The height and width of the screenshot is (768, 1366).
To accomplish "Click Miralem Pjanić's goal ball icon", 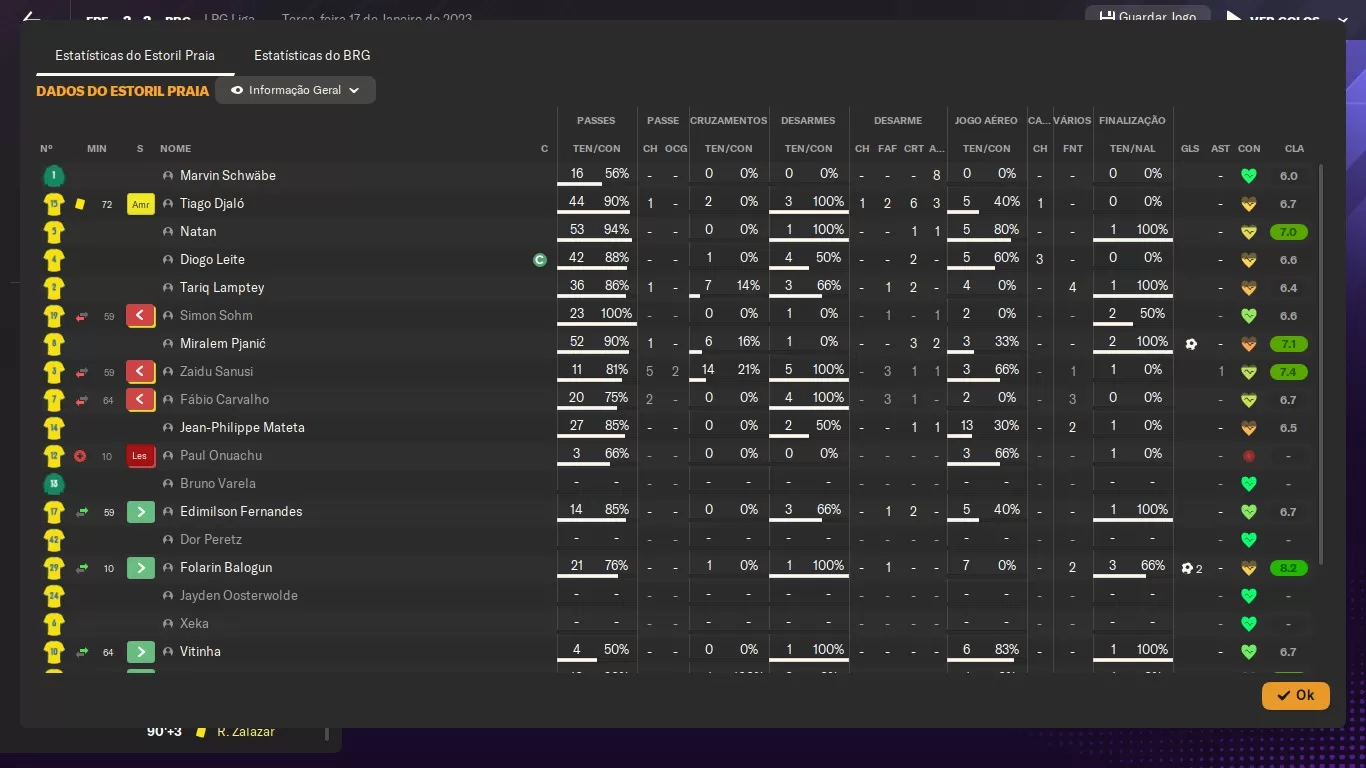I will (x=1190, y=344).
